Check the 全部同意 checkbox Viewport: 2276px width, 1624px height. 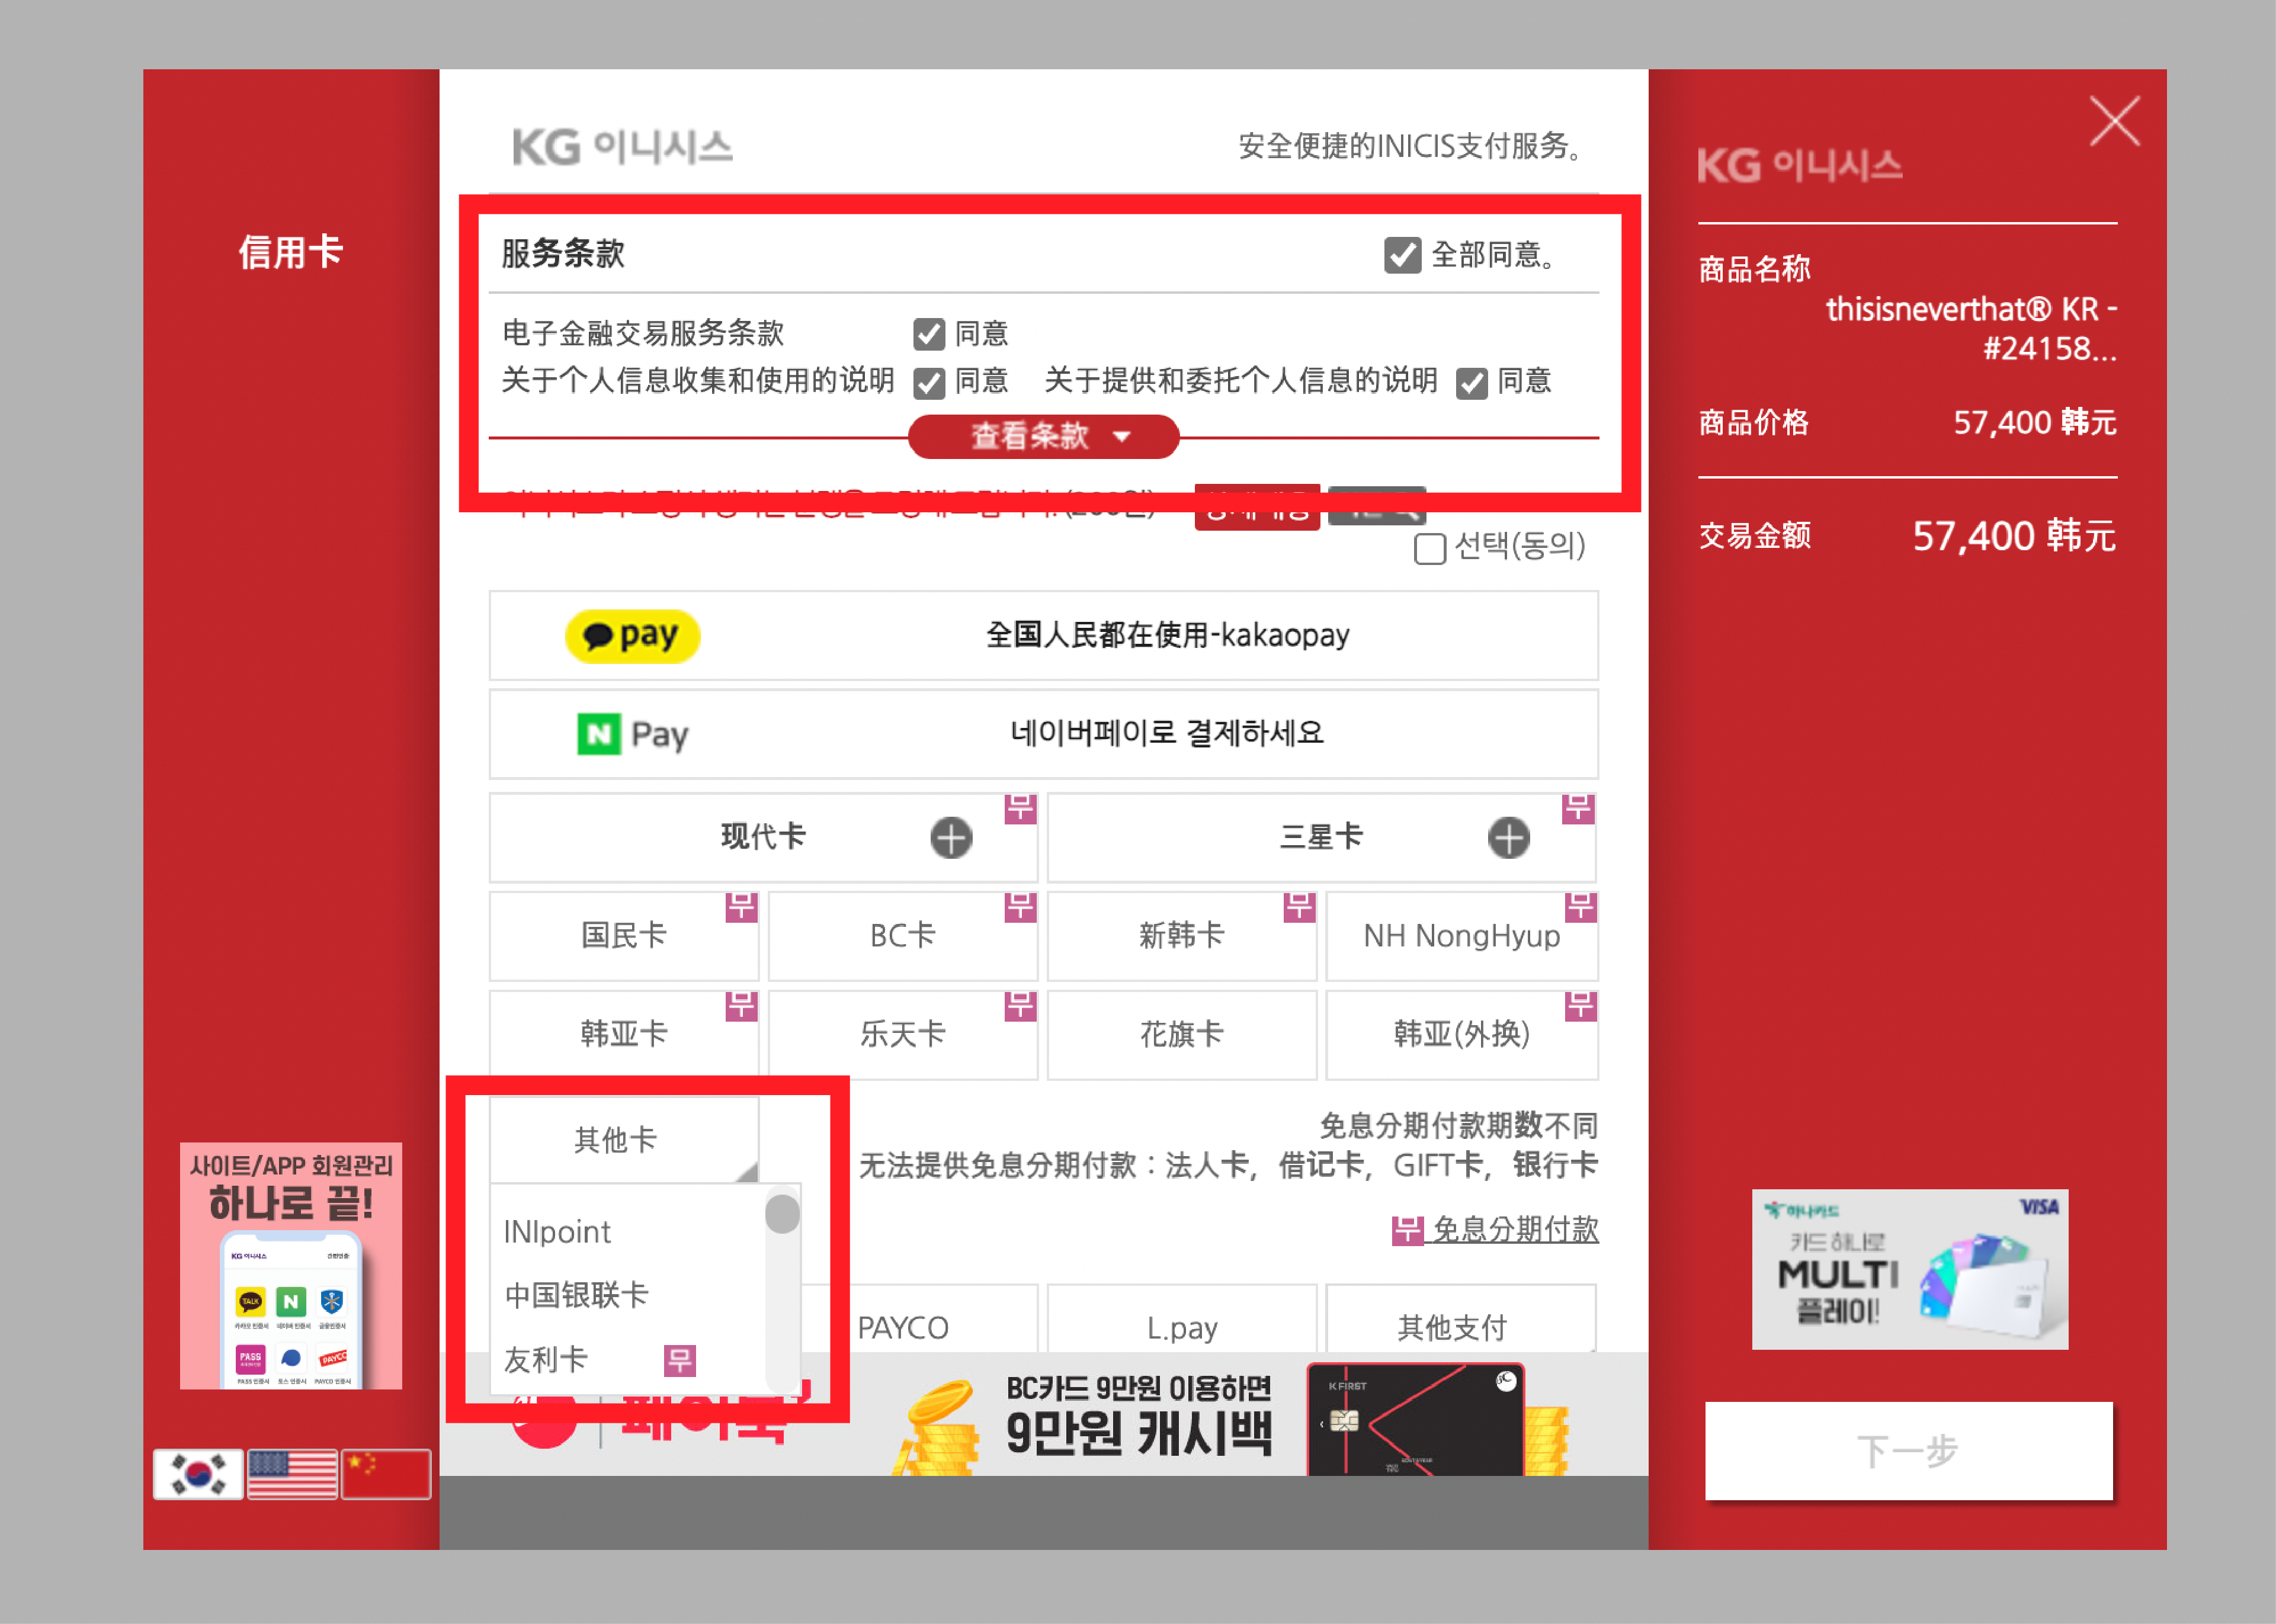[1402, 255]
